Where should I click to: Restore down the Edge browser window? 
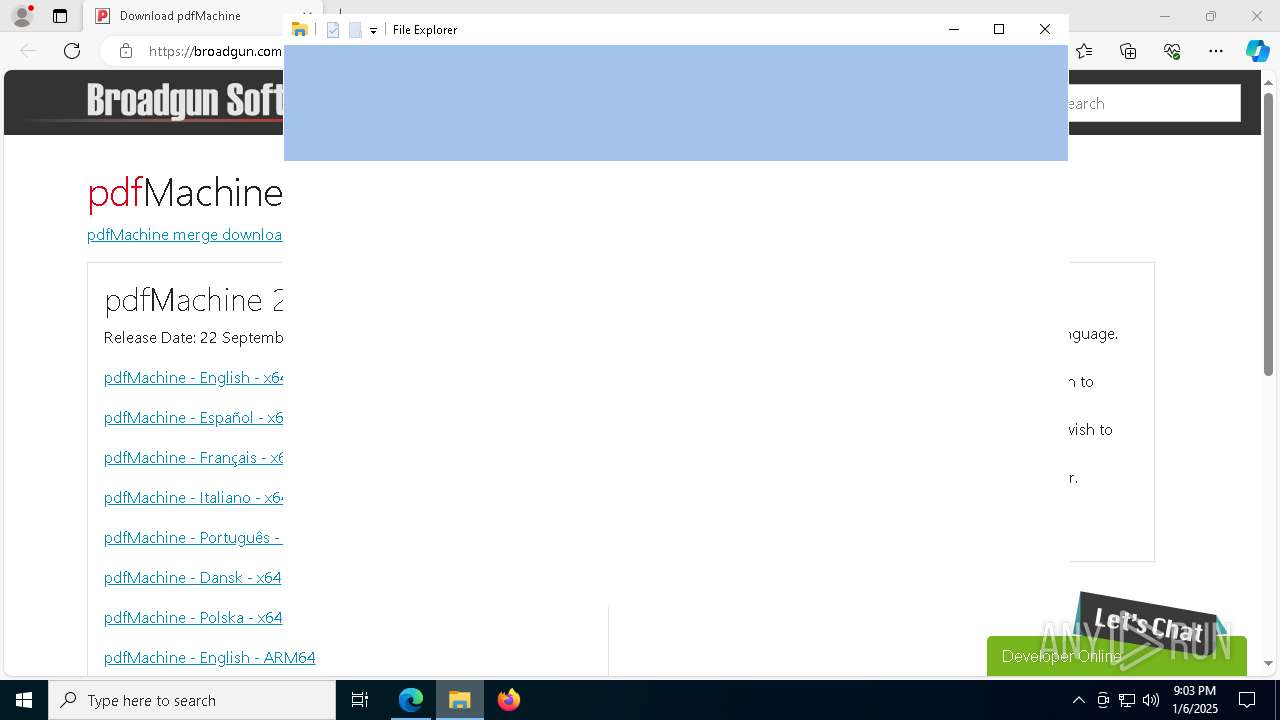click(x=1211, y=16)
